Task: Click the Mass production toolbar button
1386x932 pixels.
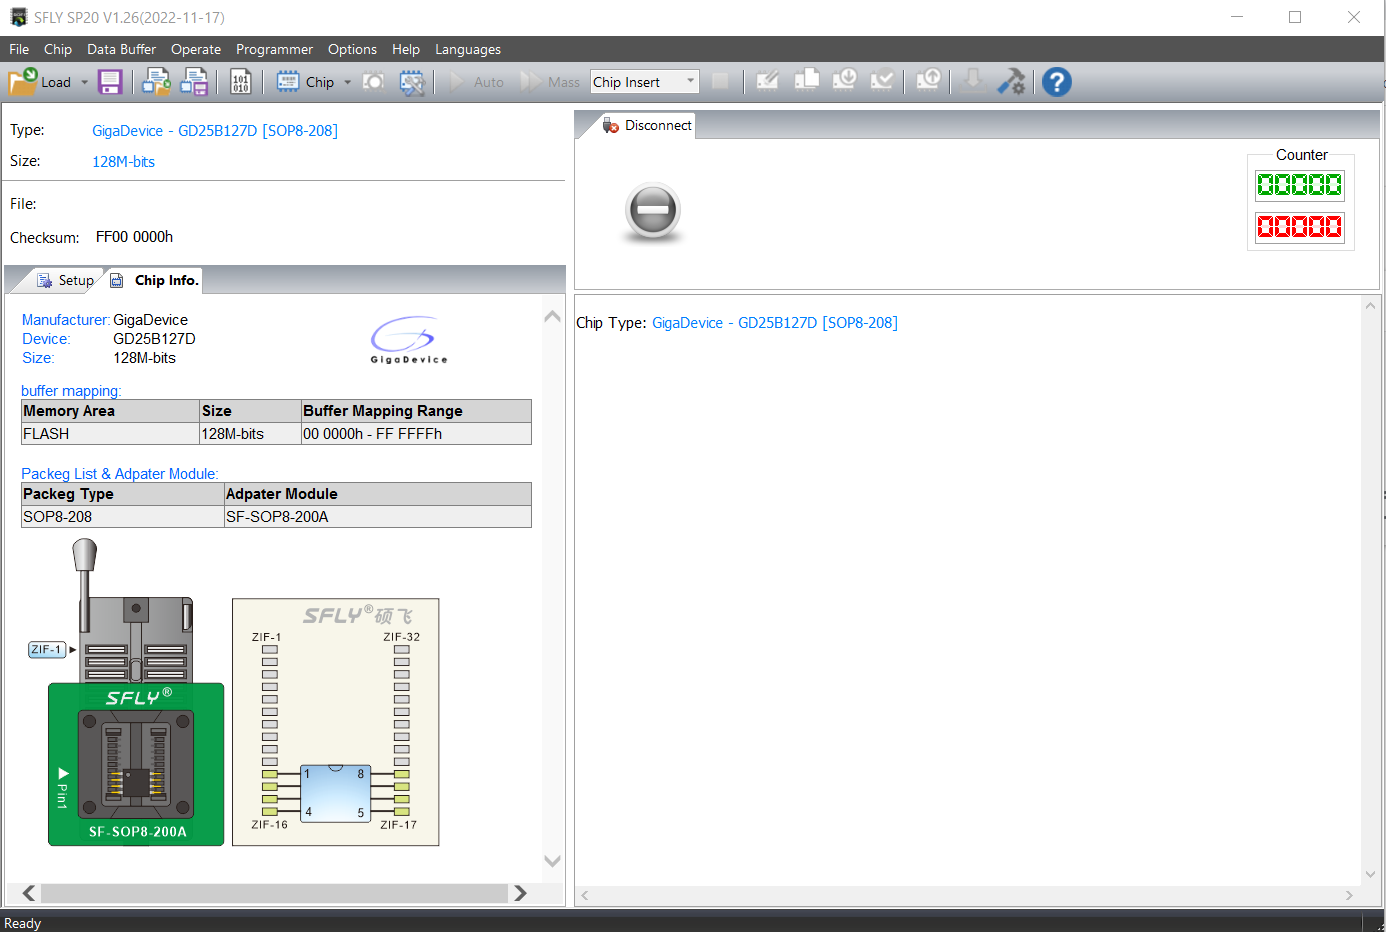Action: pyautogui.click(x=550, y=82)
